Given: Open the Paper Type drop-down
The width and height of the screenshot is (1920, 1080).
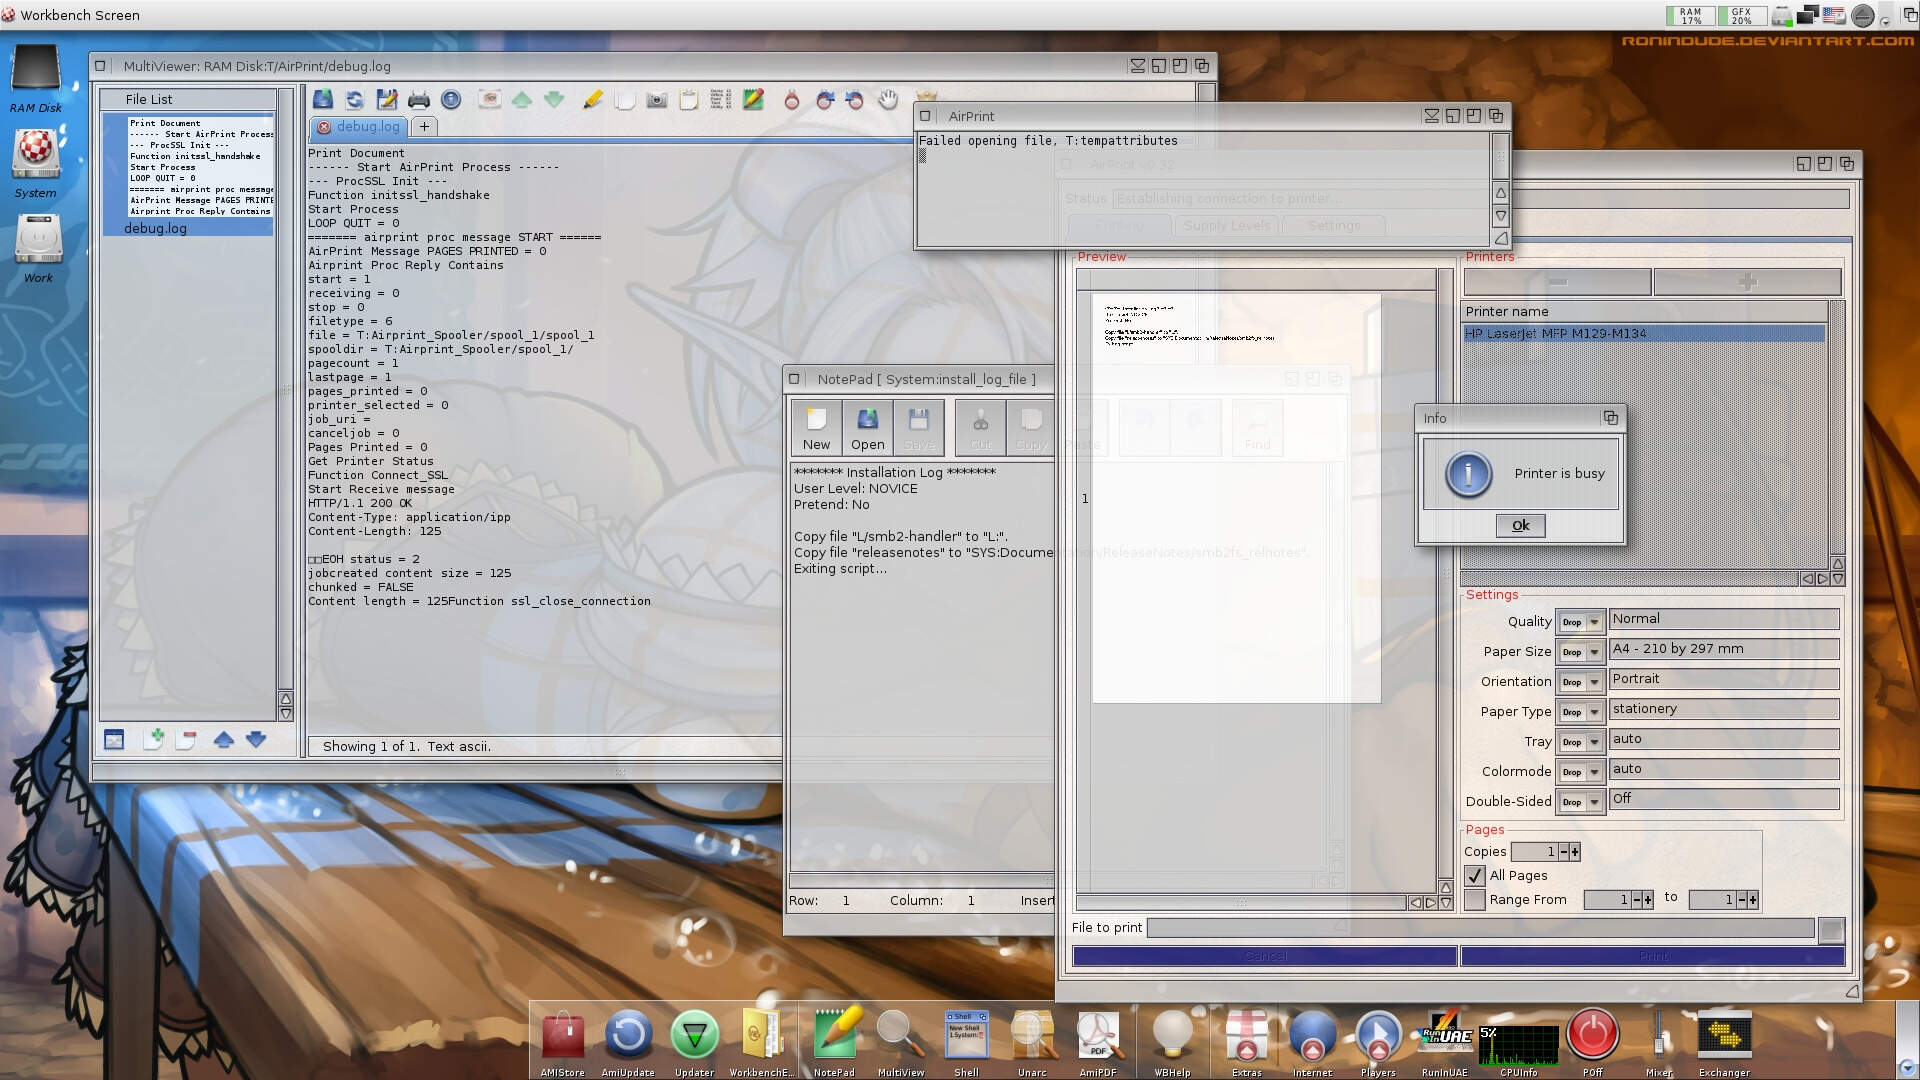Looking at the screenshot, I should 1580,712.
